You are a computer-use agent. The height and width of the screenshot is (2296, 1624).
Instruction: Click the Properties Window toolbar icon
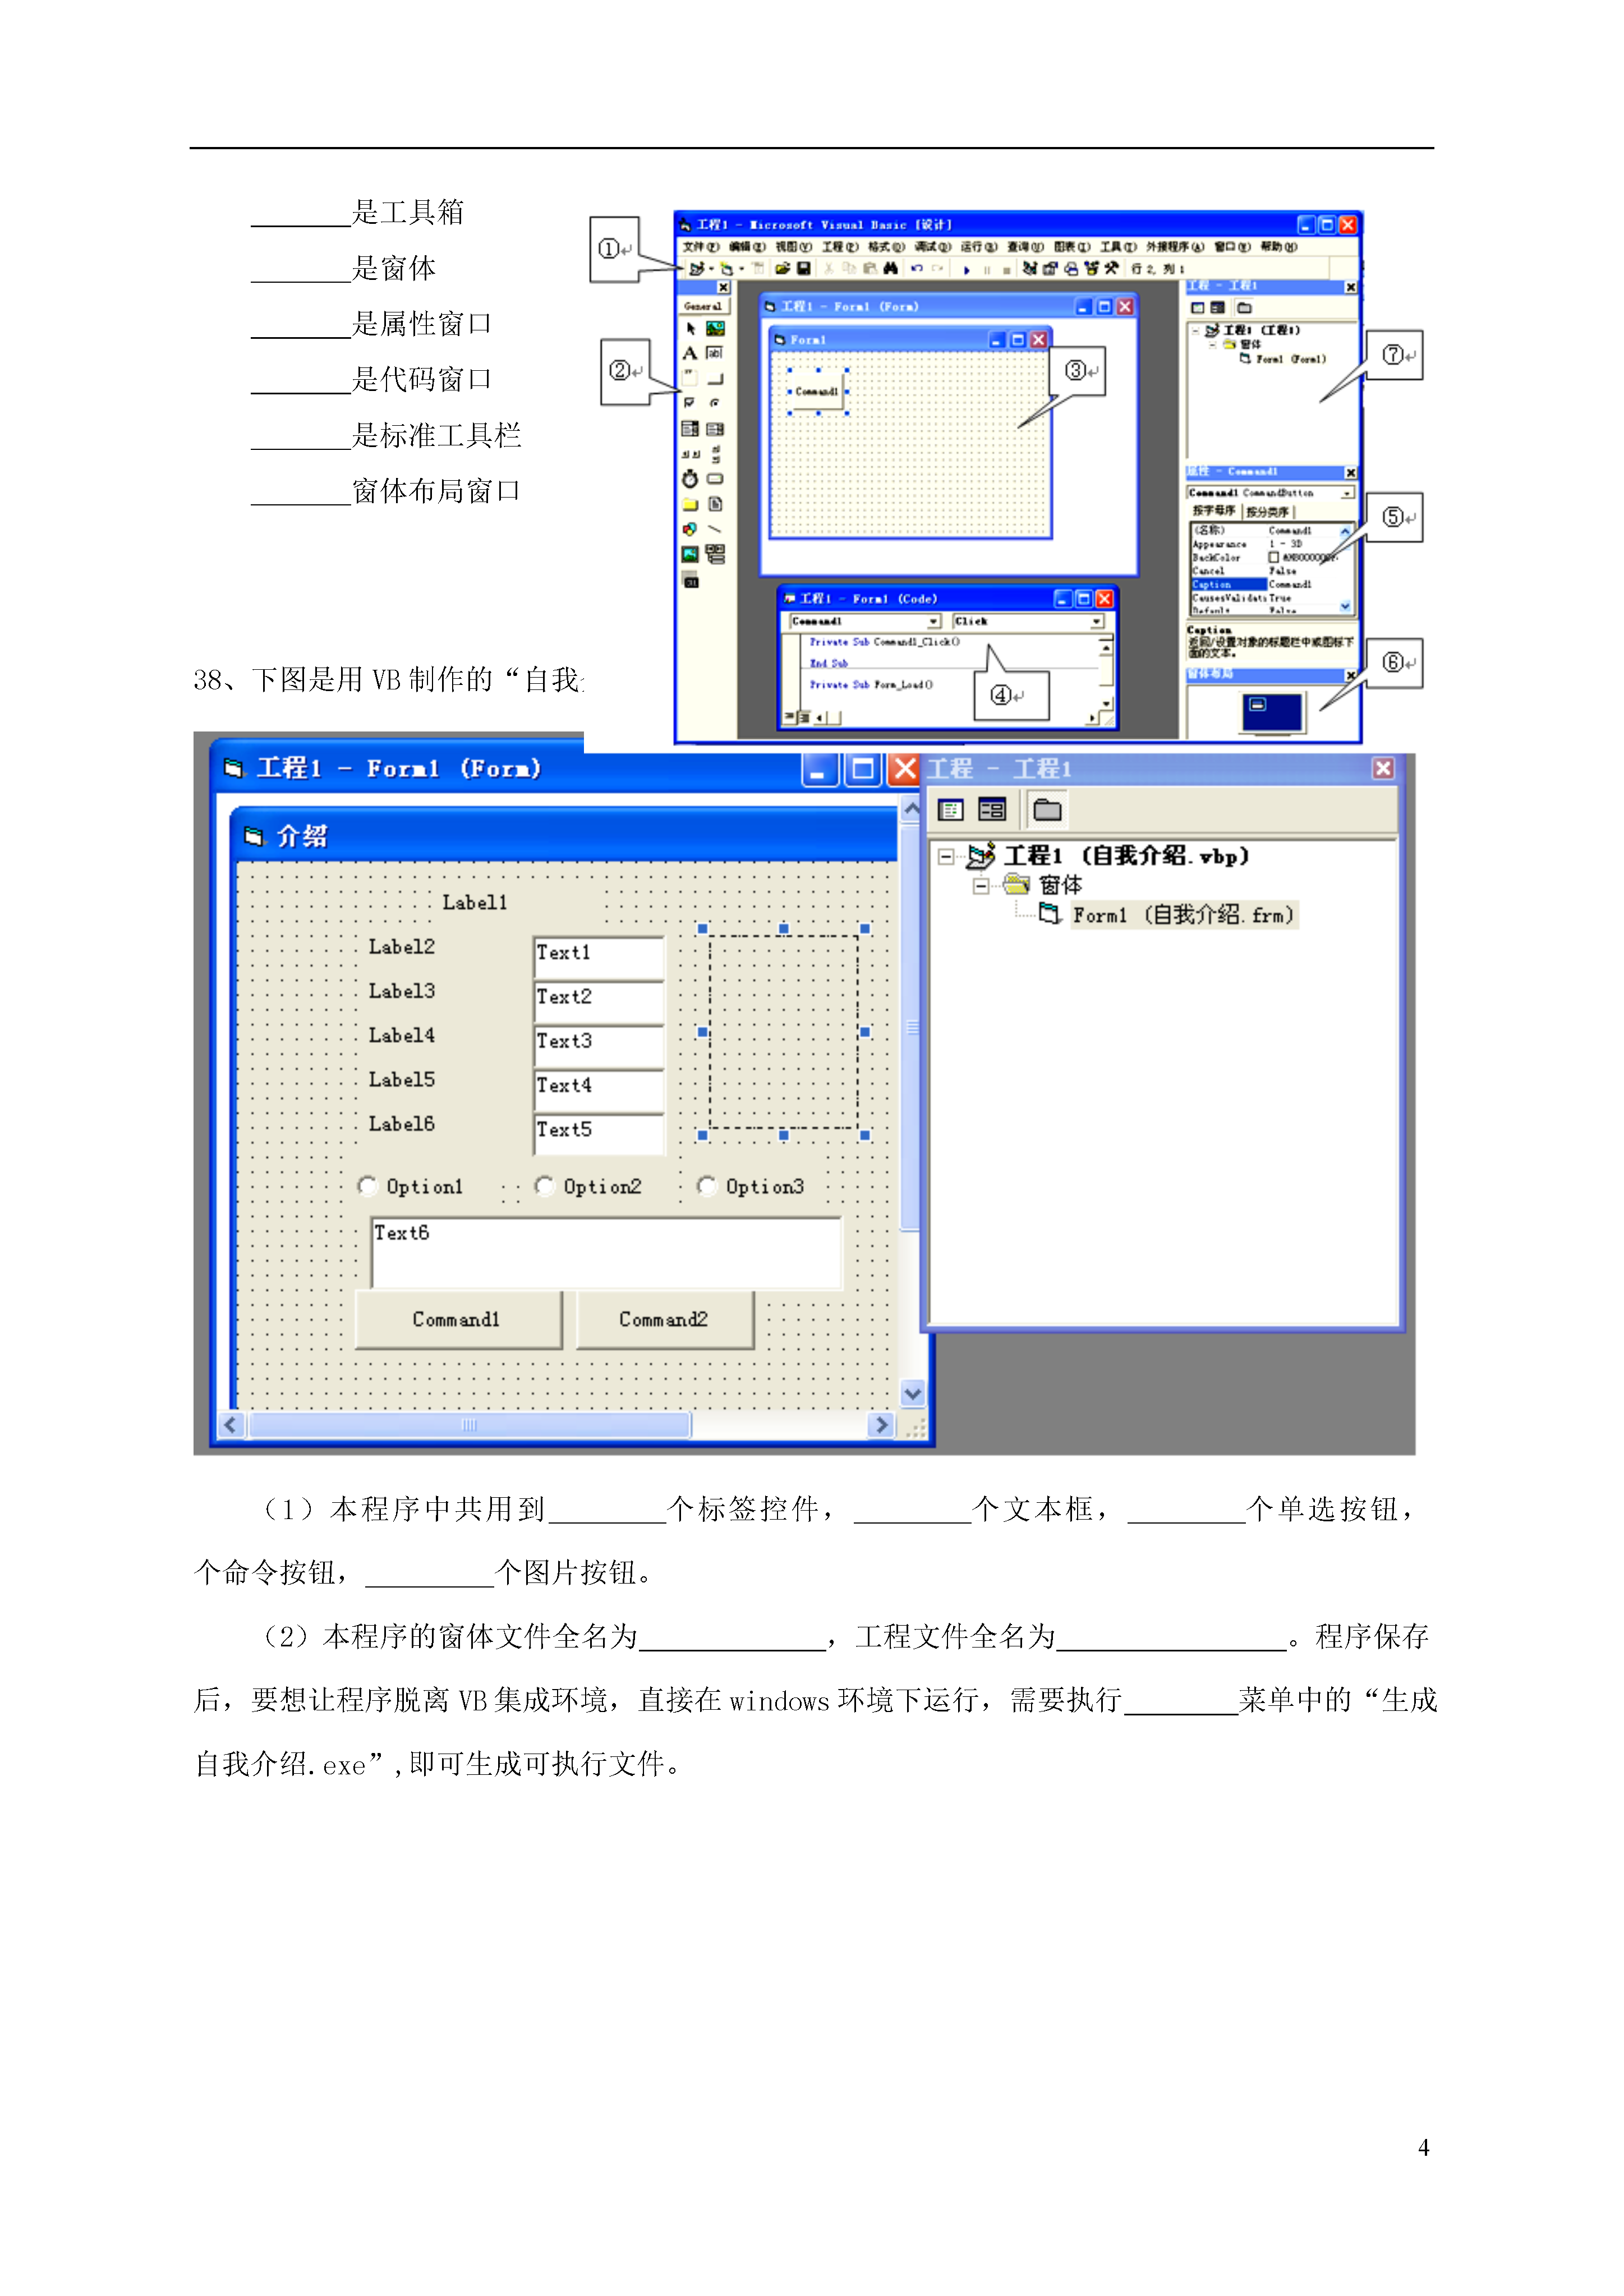tap(1051, 268)
